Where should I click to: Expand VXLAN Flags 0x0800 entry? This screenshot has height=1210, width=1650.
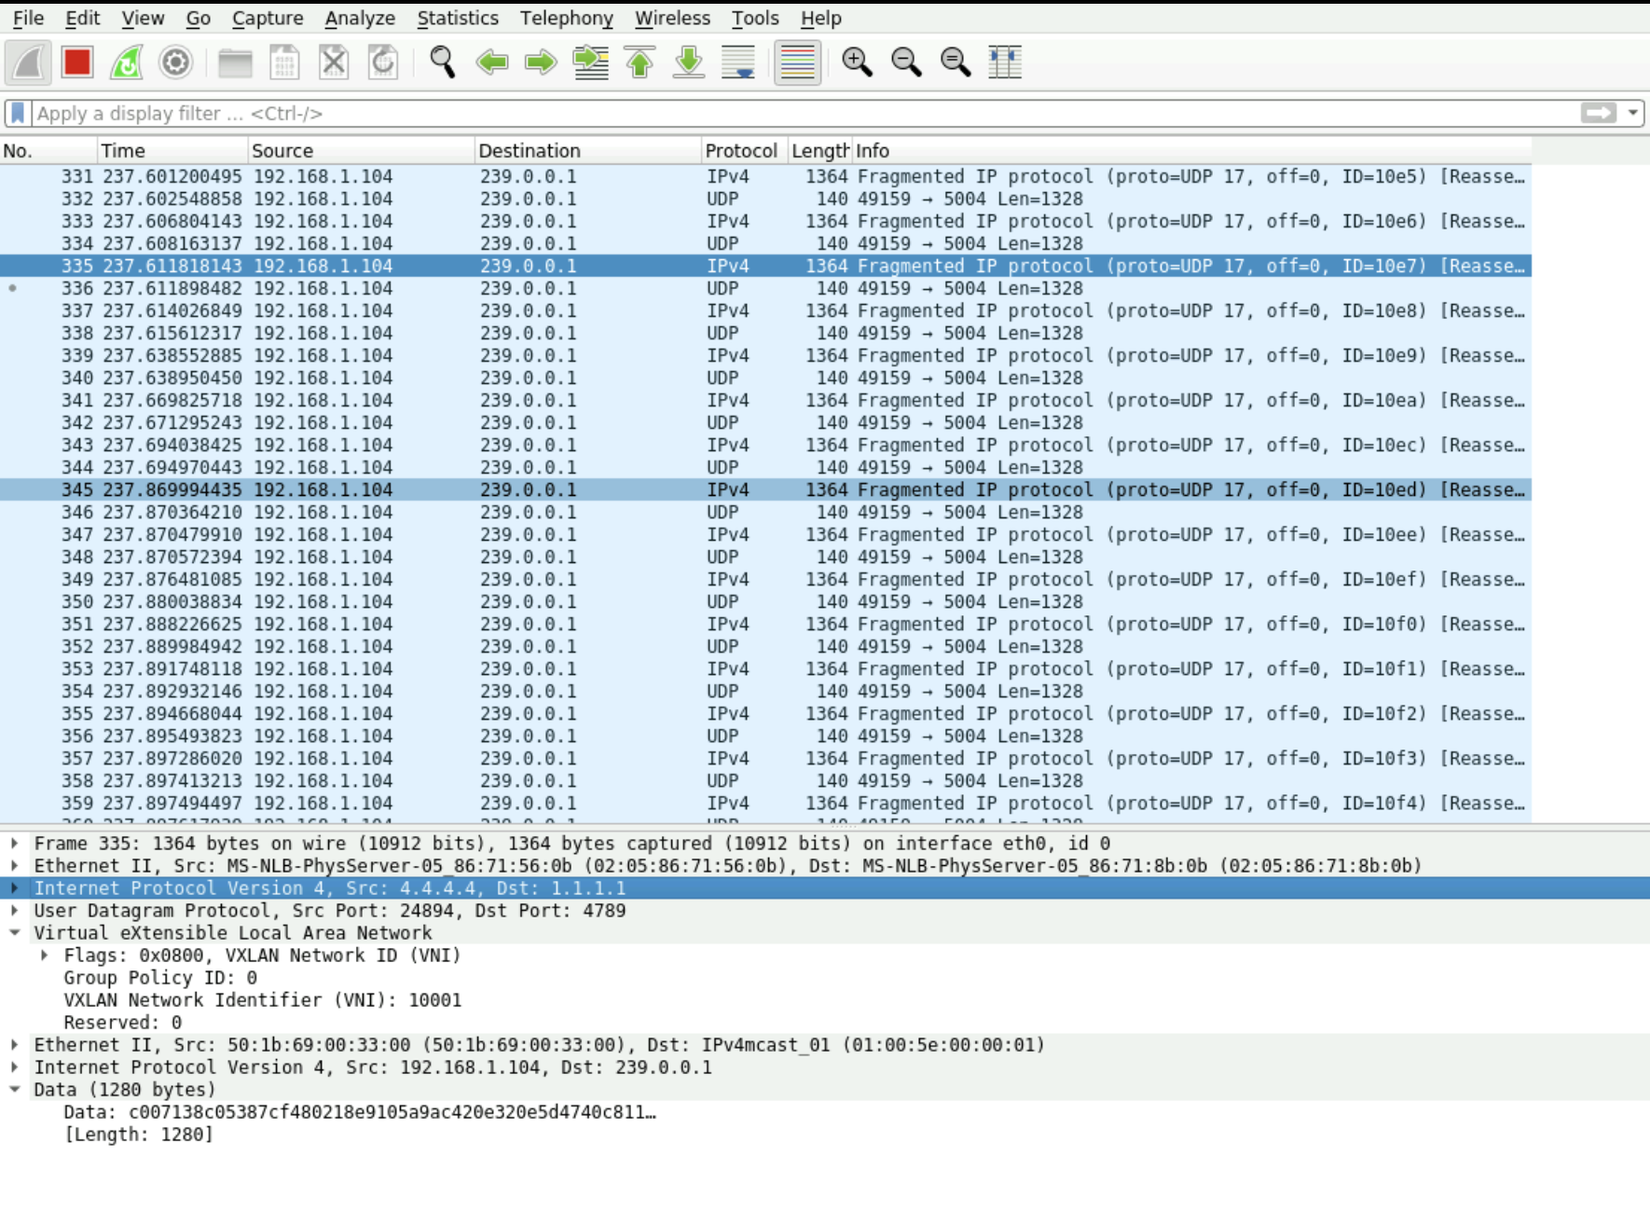click(45, 955)
